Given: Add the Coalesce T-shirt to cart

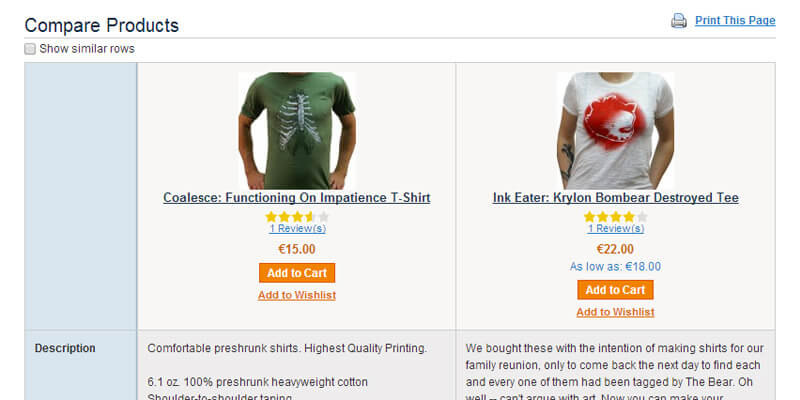Looking at the screenshot, I should click(x=297, y=273).
